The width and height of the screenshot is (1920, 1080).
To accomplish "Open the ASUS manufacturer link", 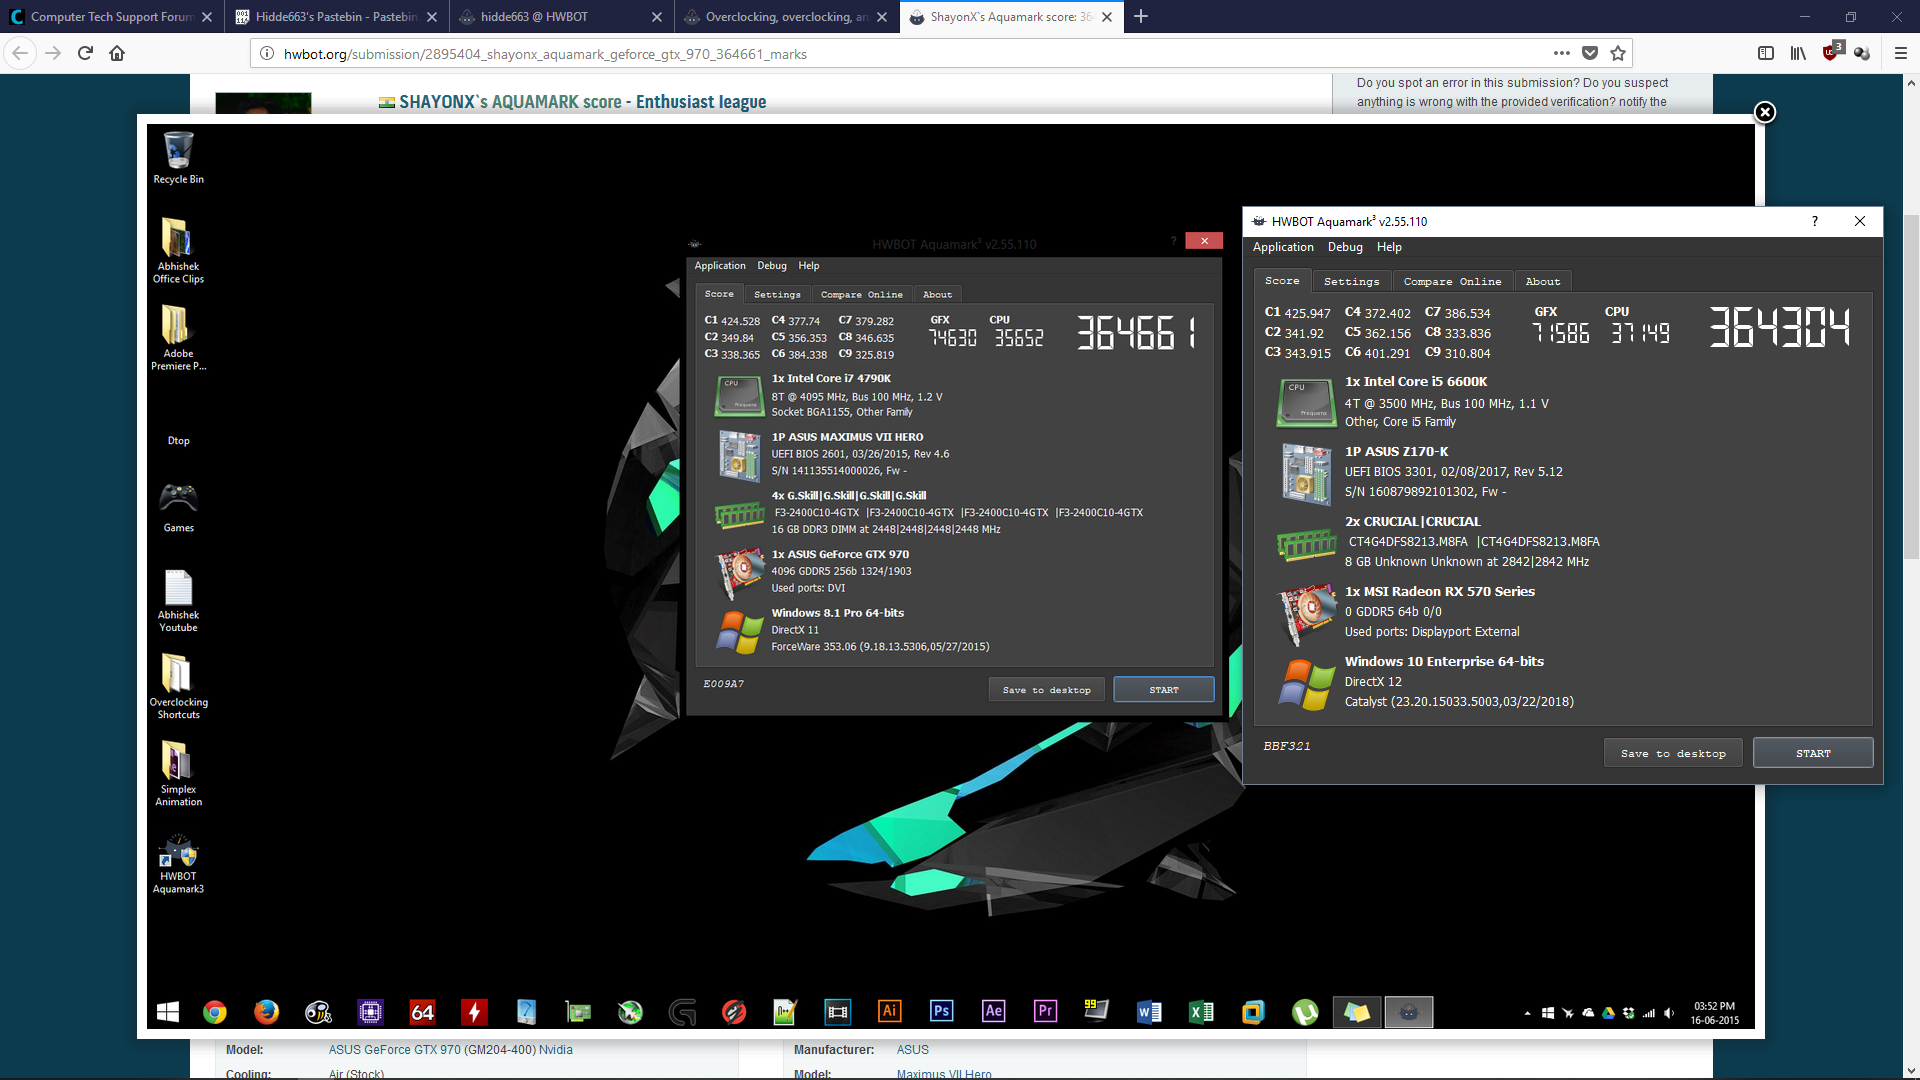I will click(x=912, y=1050).
